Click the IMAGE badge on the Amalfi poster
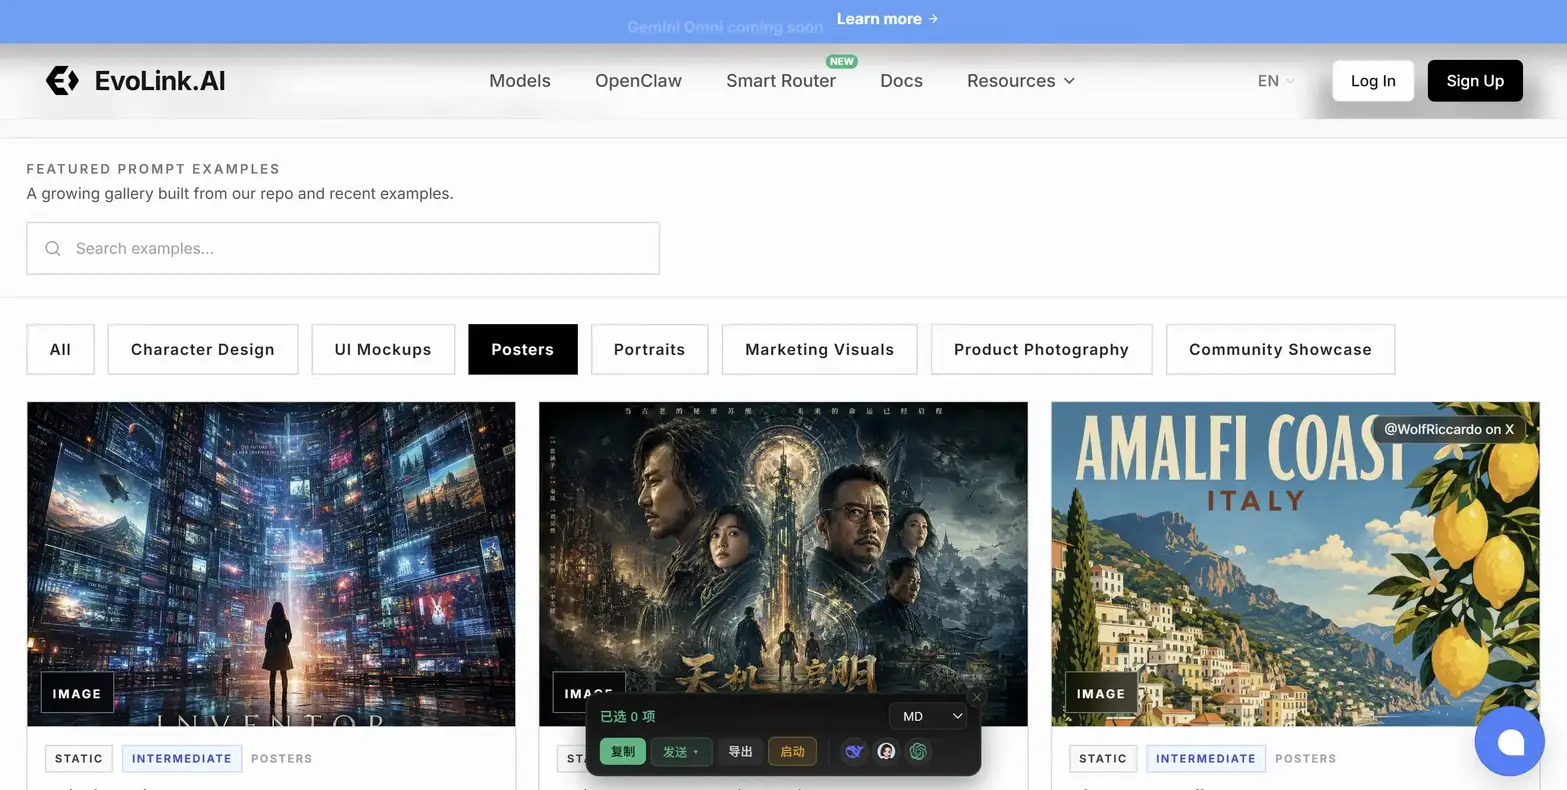Image resolution: width=1567 pixels, height=790 pixels. (1101, 693)
